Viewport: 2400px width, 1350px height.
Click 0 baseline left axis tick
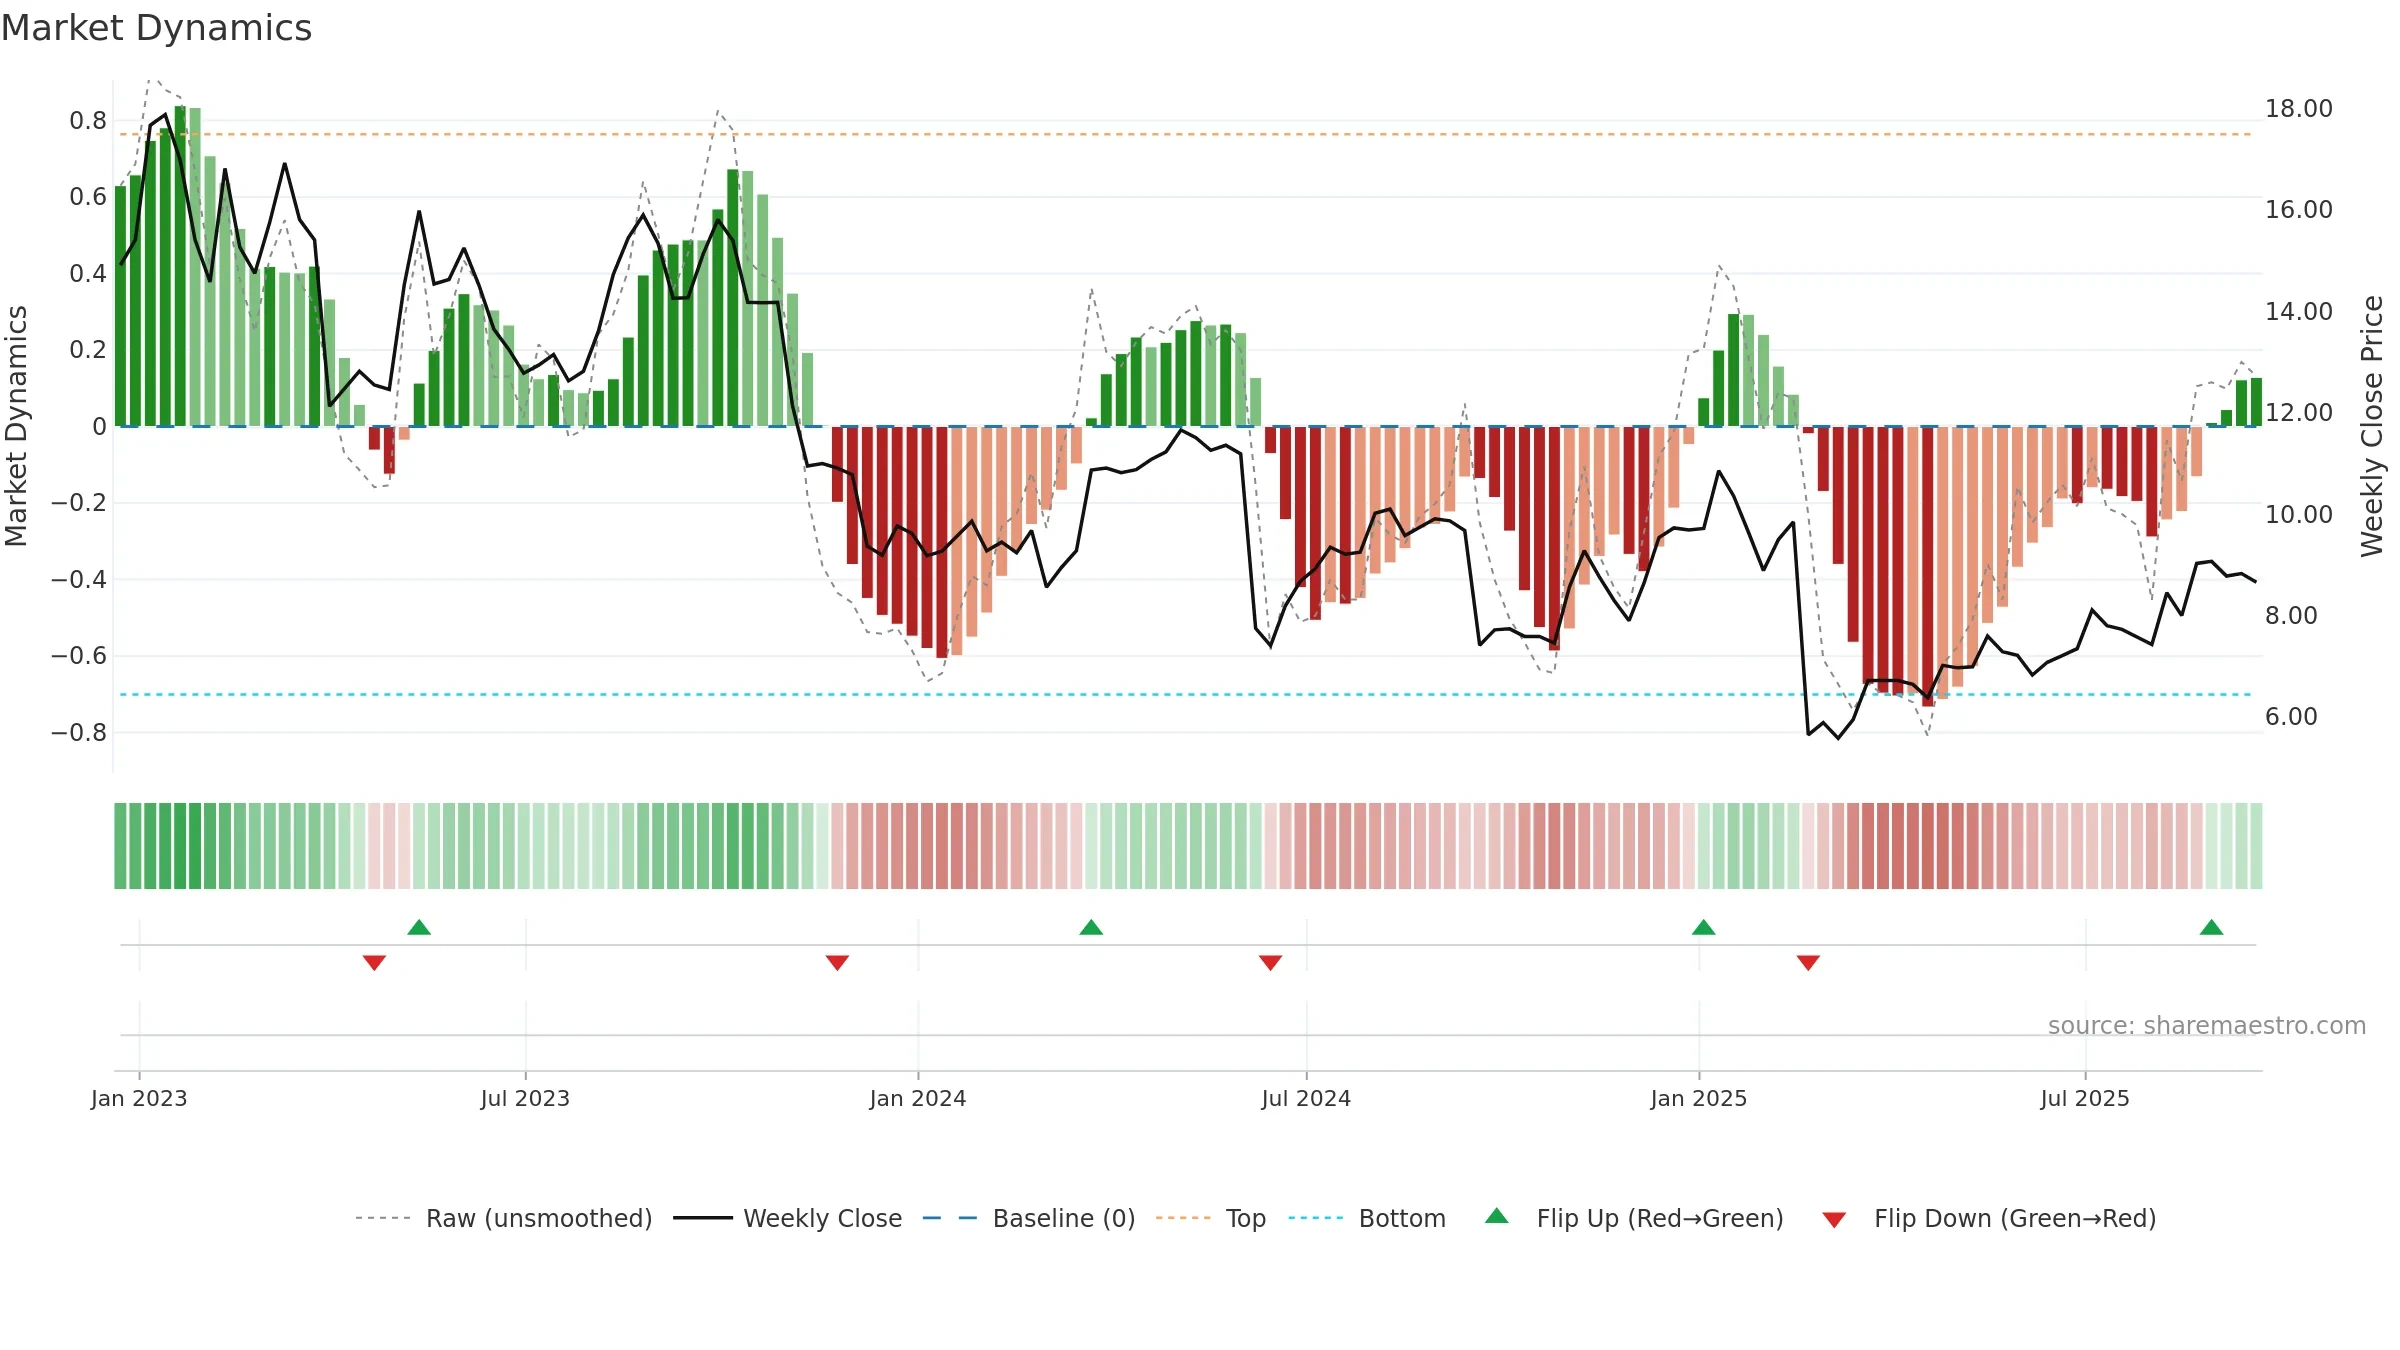coord(99,427)
